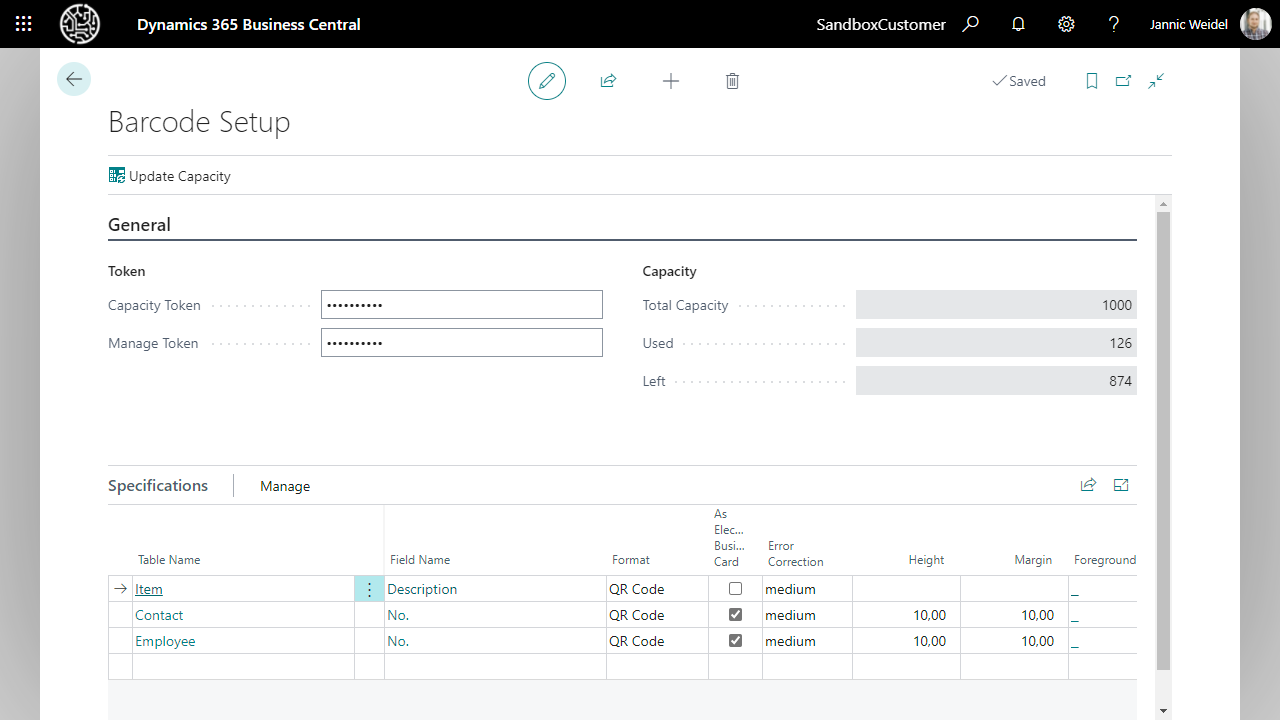This screenshot has width=1280, height=720.
Task: Delete record using trash icon
Action: pyautogui.click(x=732, y=81)
